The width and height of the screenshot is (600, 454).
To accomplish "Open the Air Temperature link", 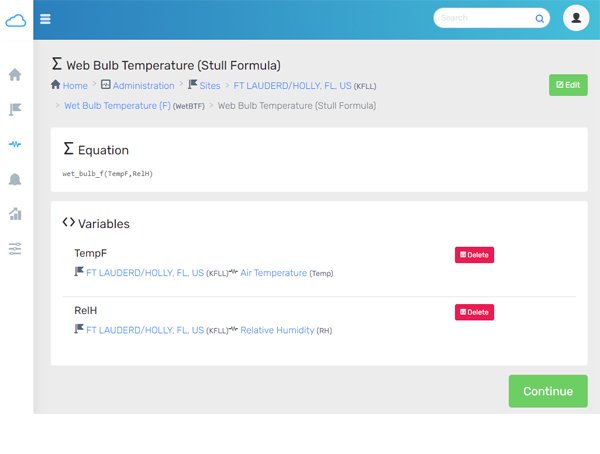I will (273, 272).
